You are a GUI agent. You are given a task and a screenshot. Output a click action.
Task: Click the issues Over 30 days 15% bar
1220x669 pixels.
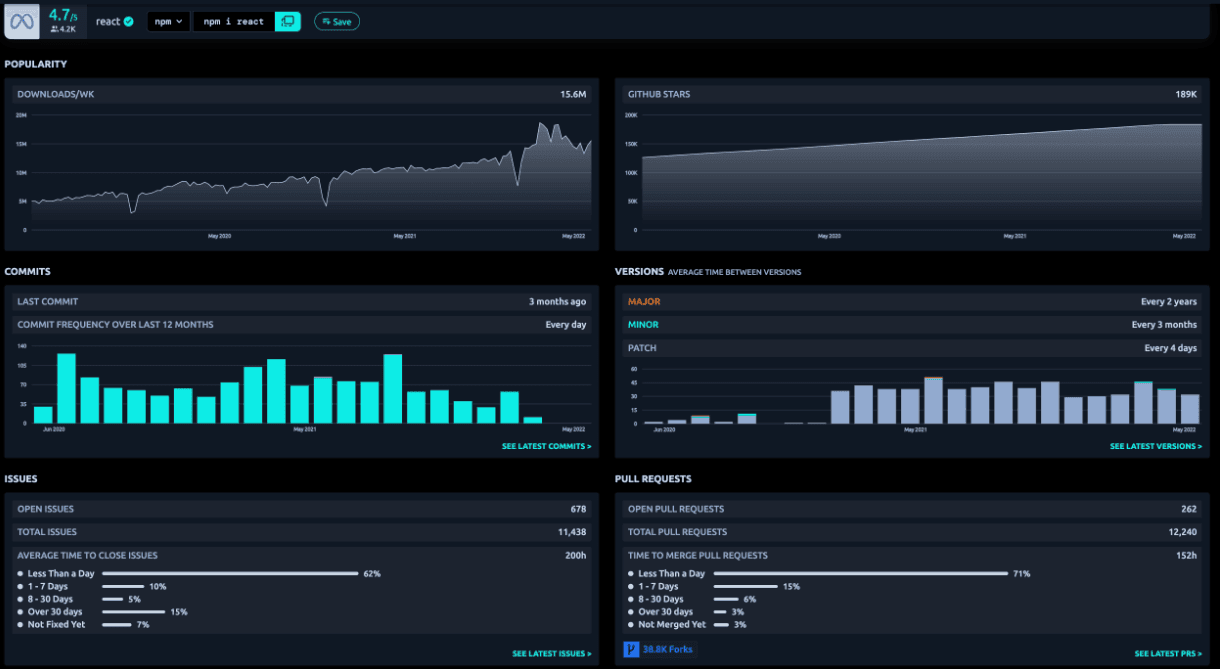(x=134, y=612)
